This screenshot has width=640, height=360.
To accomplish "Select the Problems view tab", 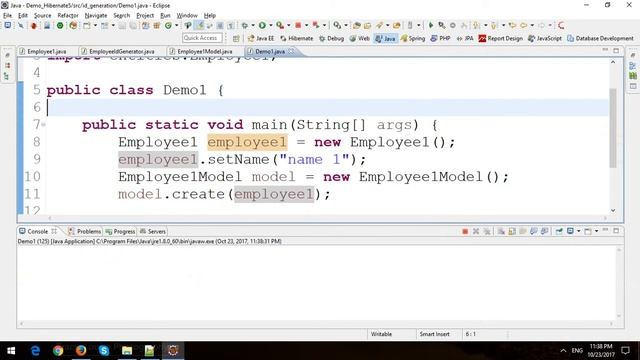I will [84, 231].
